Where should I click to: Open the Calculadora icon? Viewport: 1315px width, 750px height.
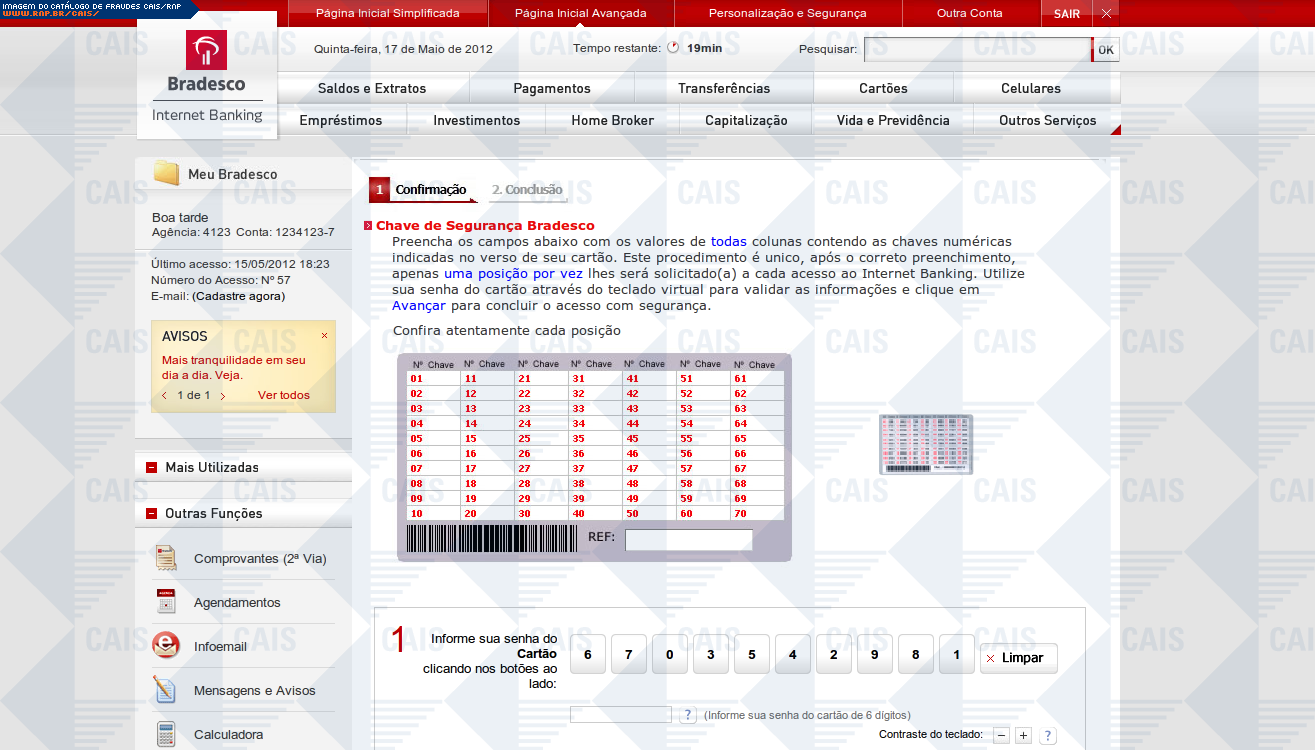coord(166,734)
